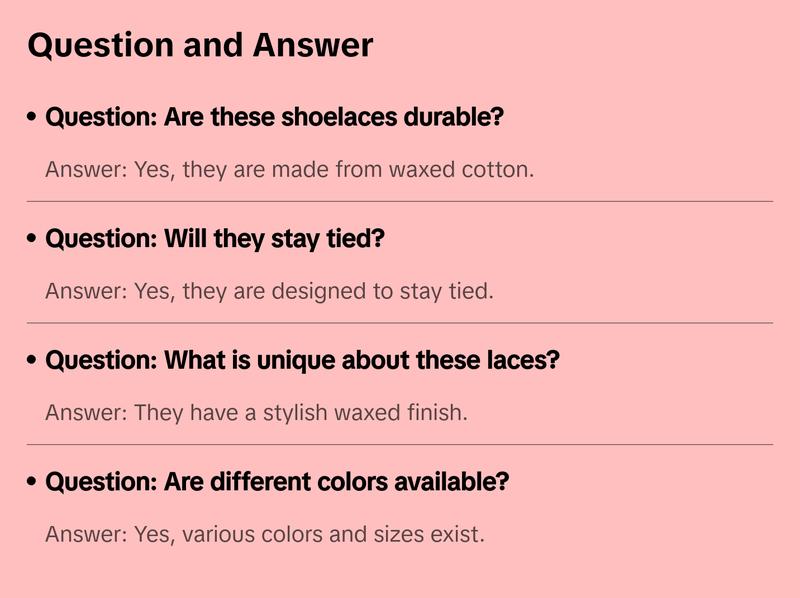Expand 'Are different colors available?' question
The width and height of the screenshot is (800, 598).
(x=277, y=482)
